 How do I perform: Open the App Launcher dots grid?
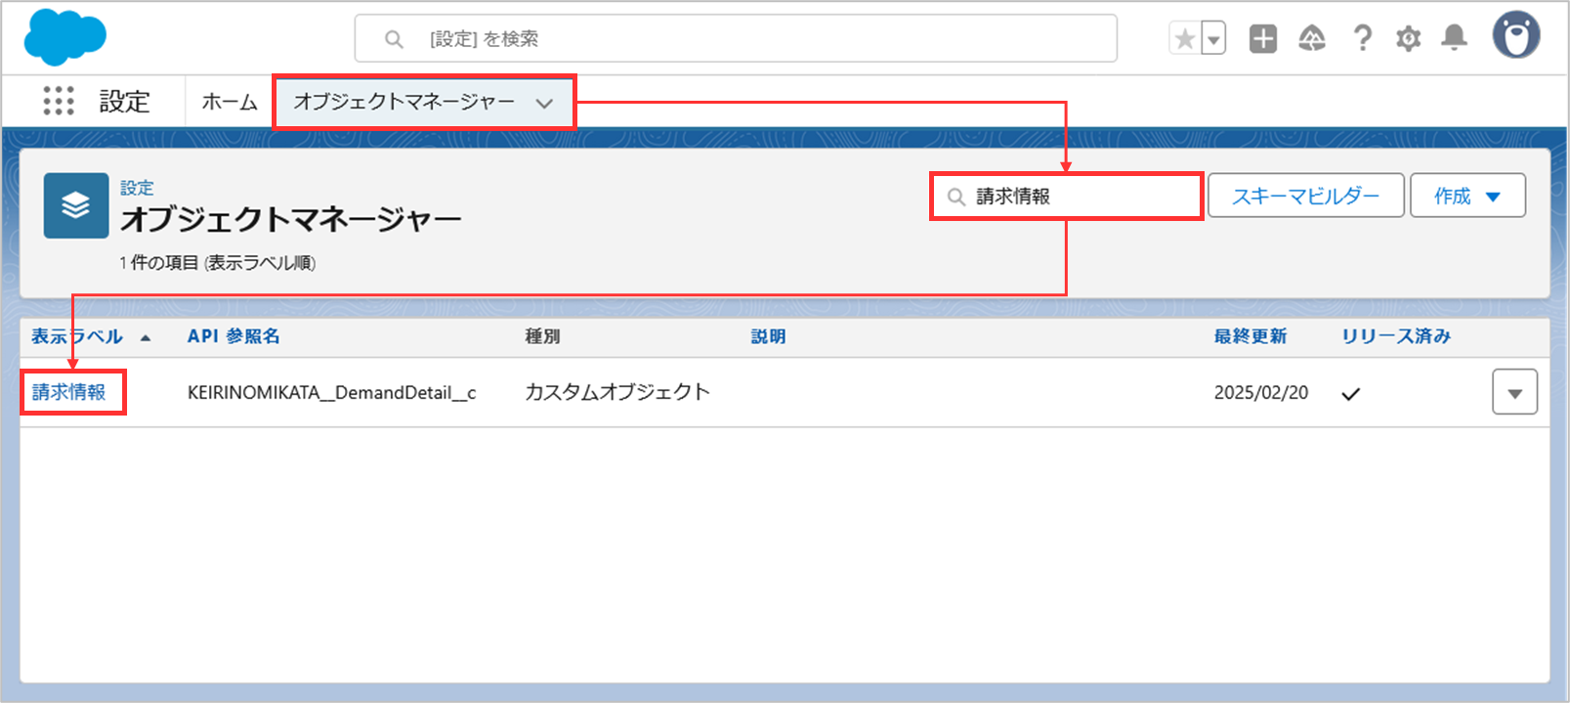(x=58, y=101)
